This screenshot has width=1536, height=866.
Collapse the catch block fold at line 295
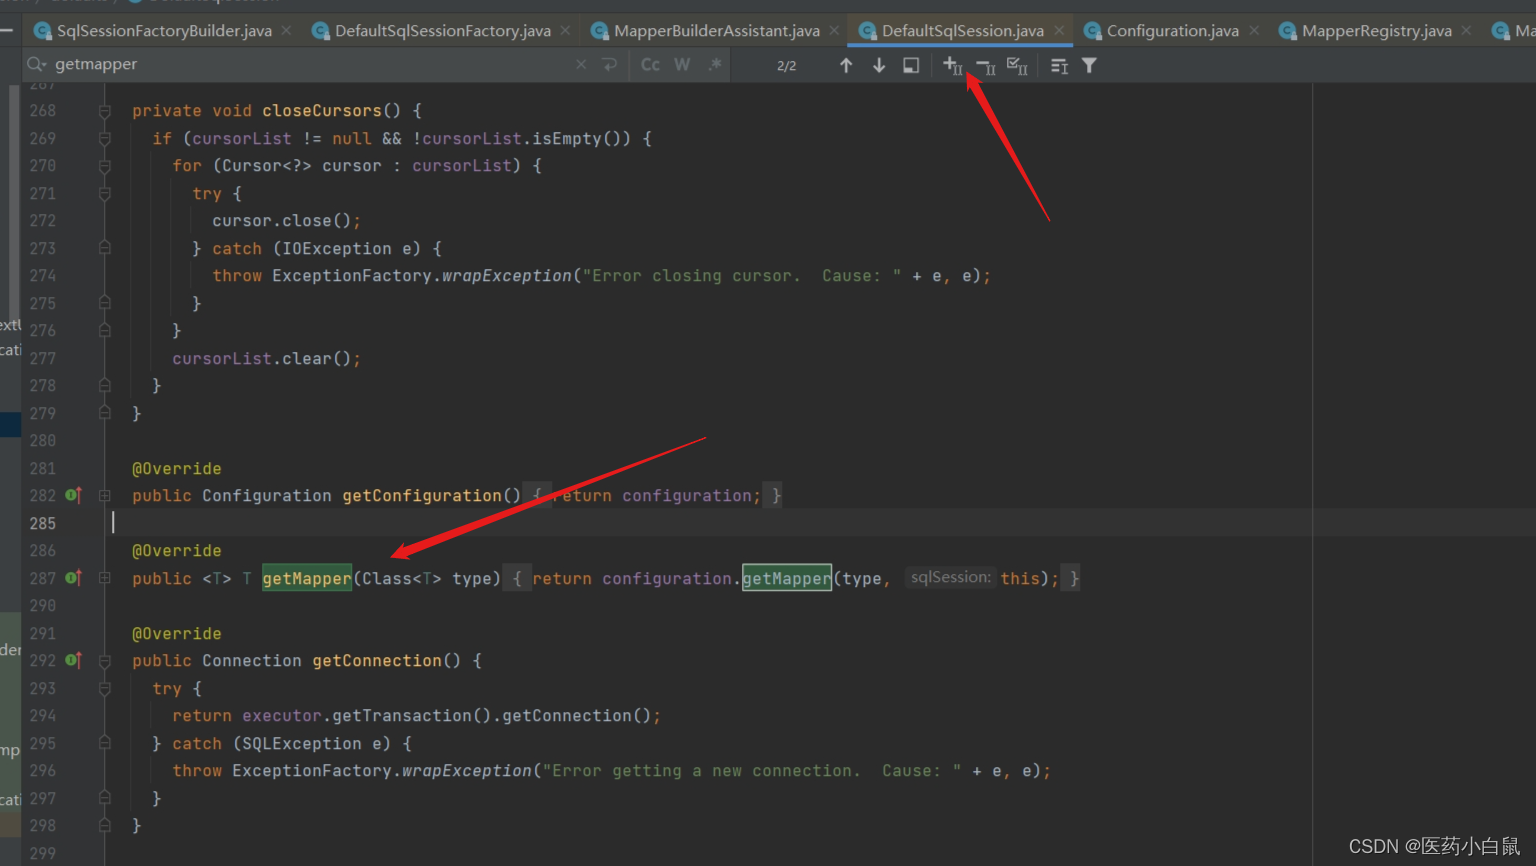(x=105, y=743)
